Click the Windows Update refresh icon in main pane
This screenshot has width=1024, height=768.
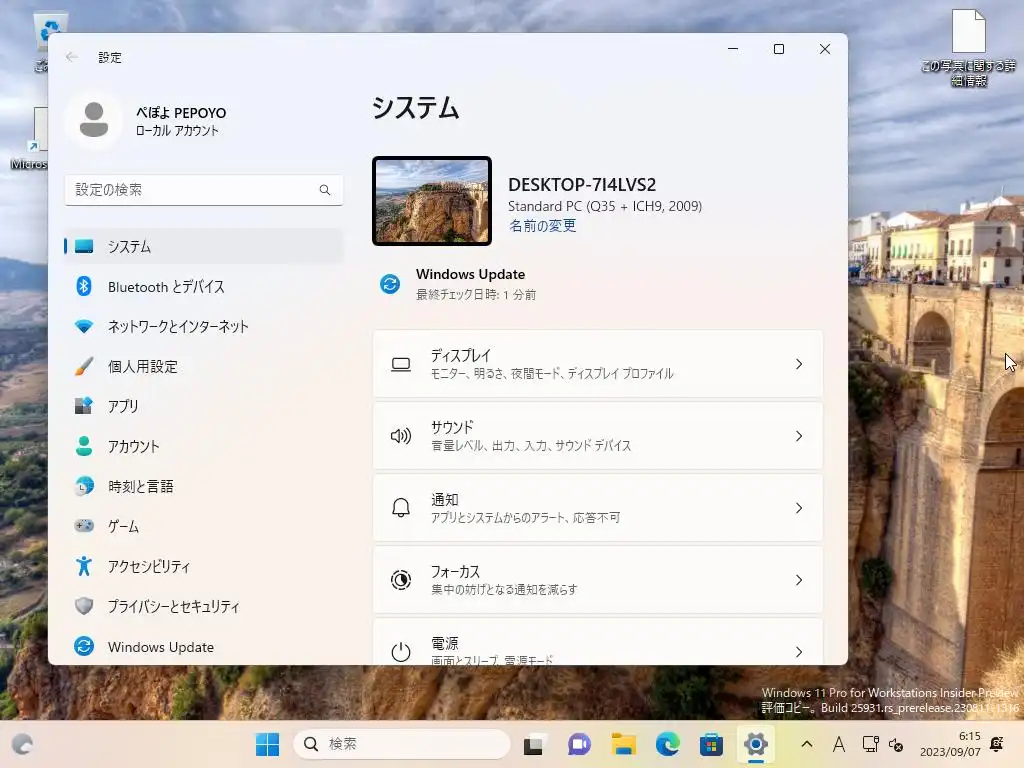(x=390, y=284)
